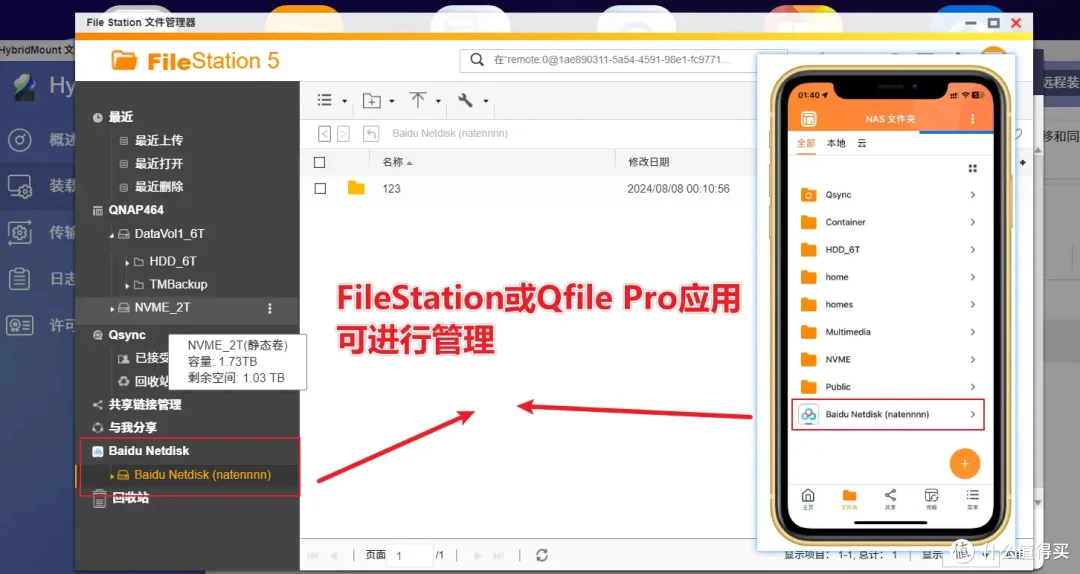Open upload dropdown arrow
The image size is (1080, 574).
tap(438, 101)
